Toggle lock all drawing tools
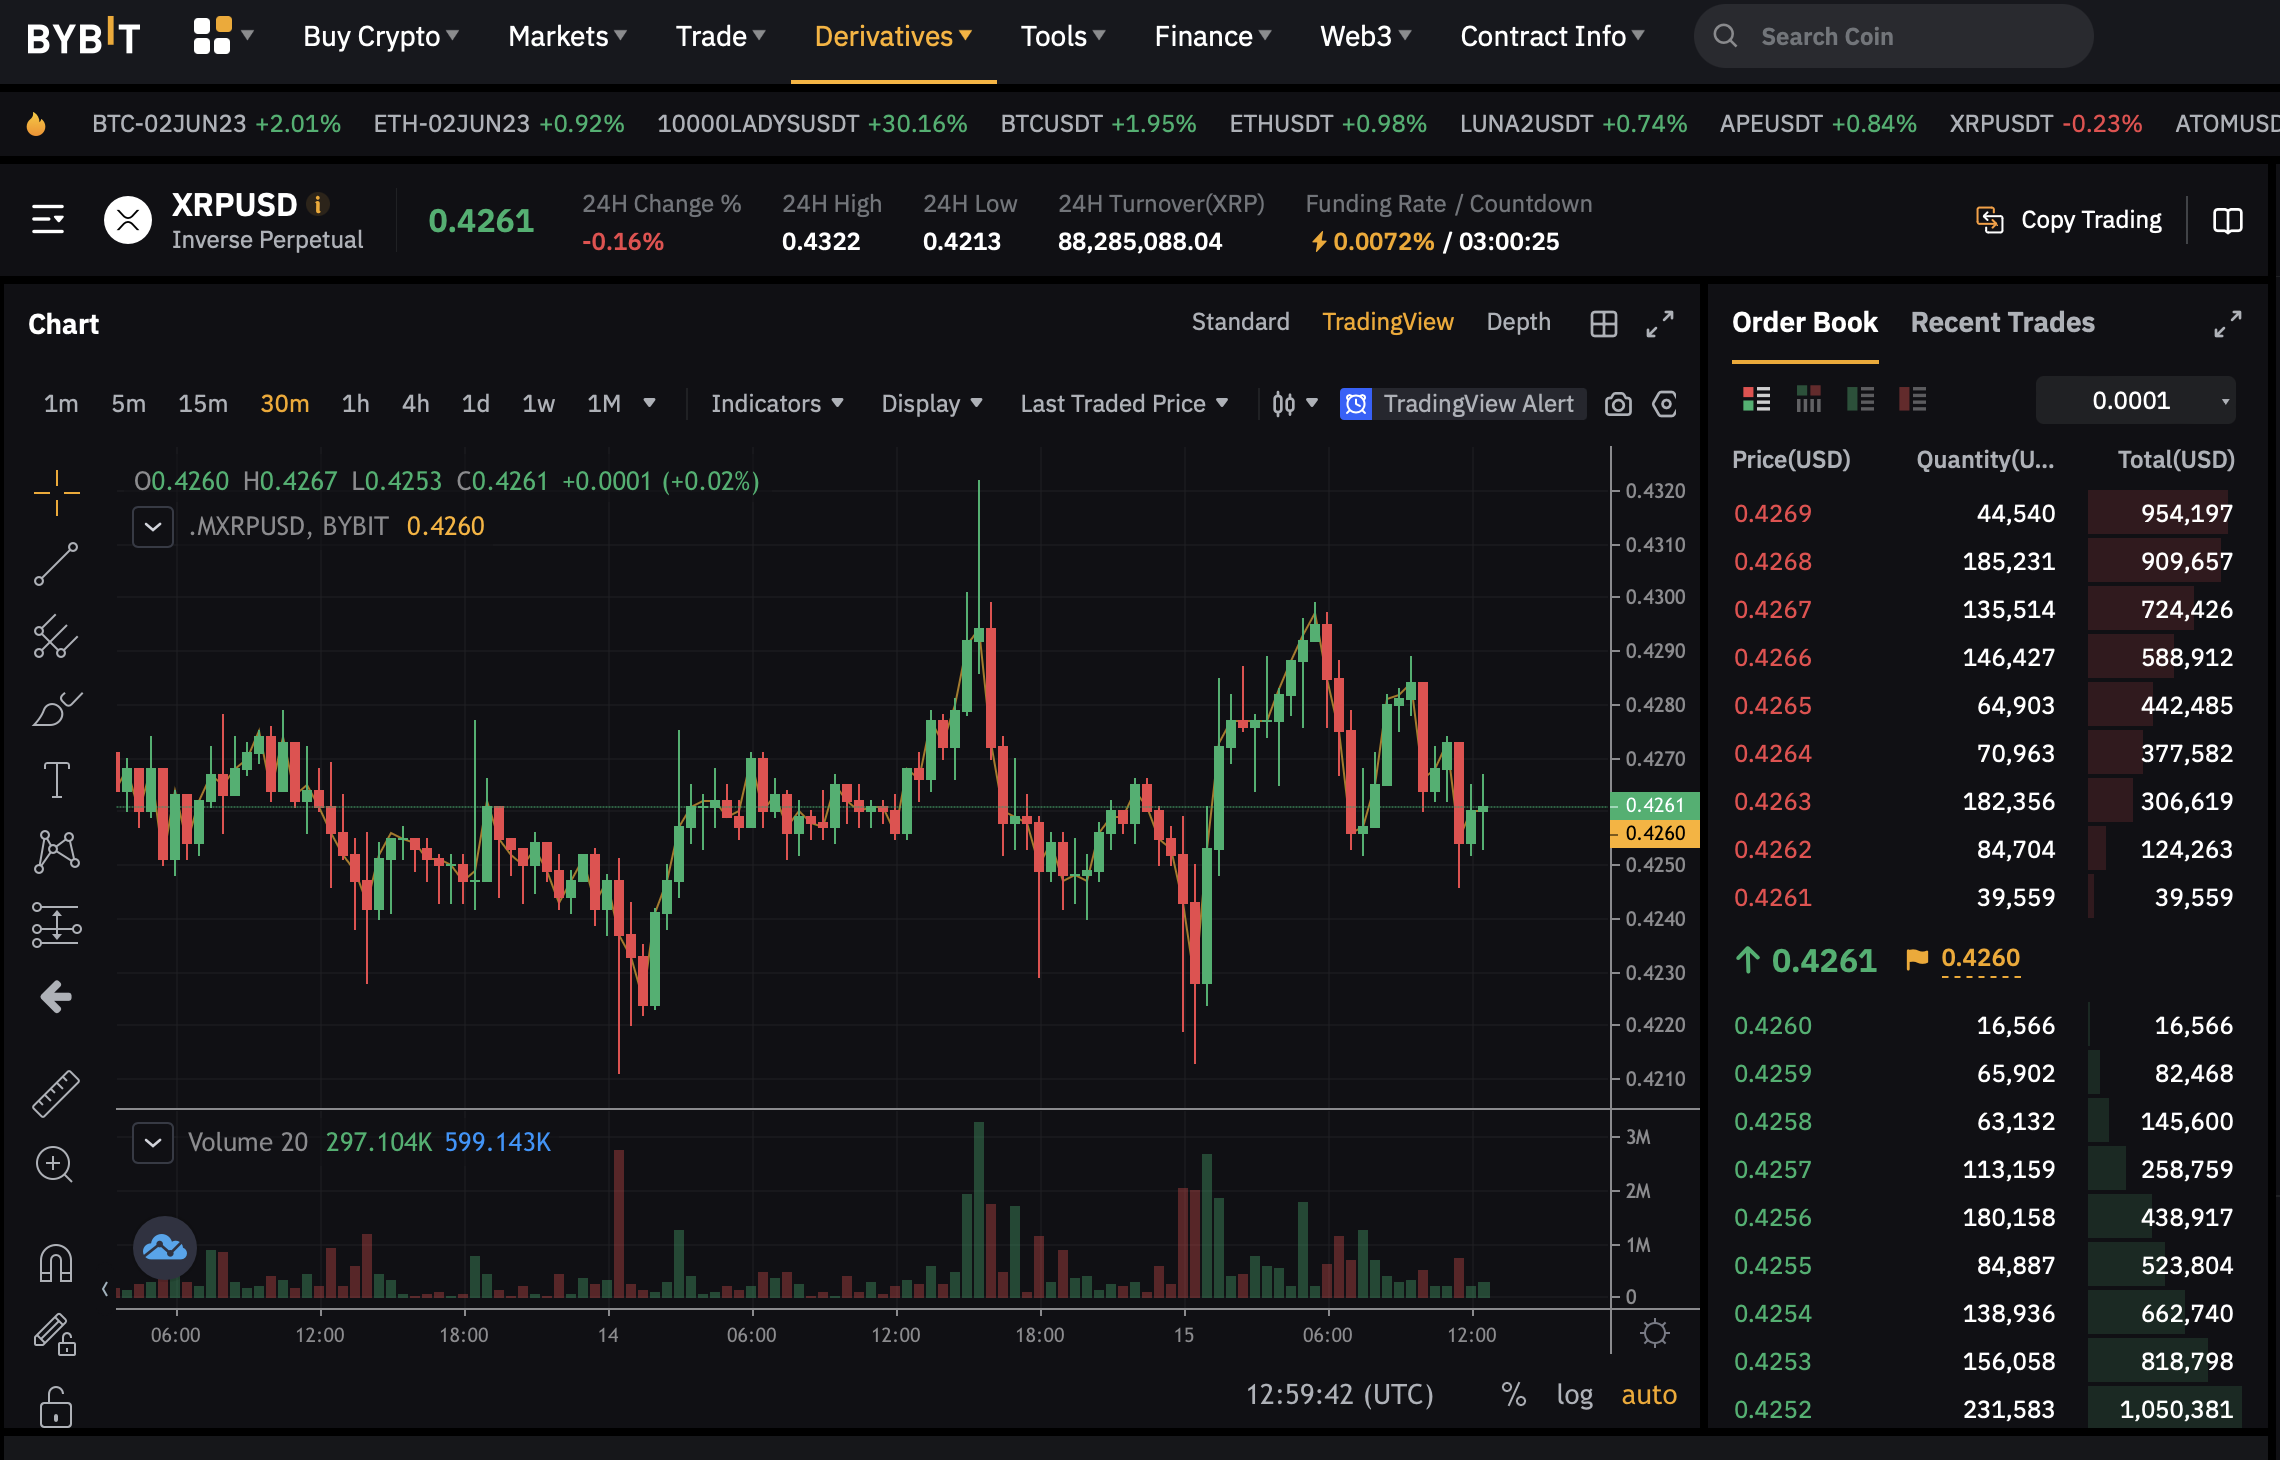The image size is (2280, 1460). 56,1406
